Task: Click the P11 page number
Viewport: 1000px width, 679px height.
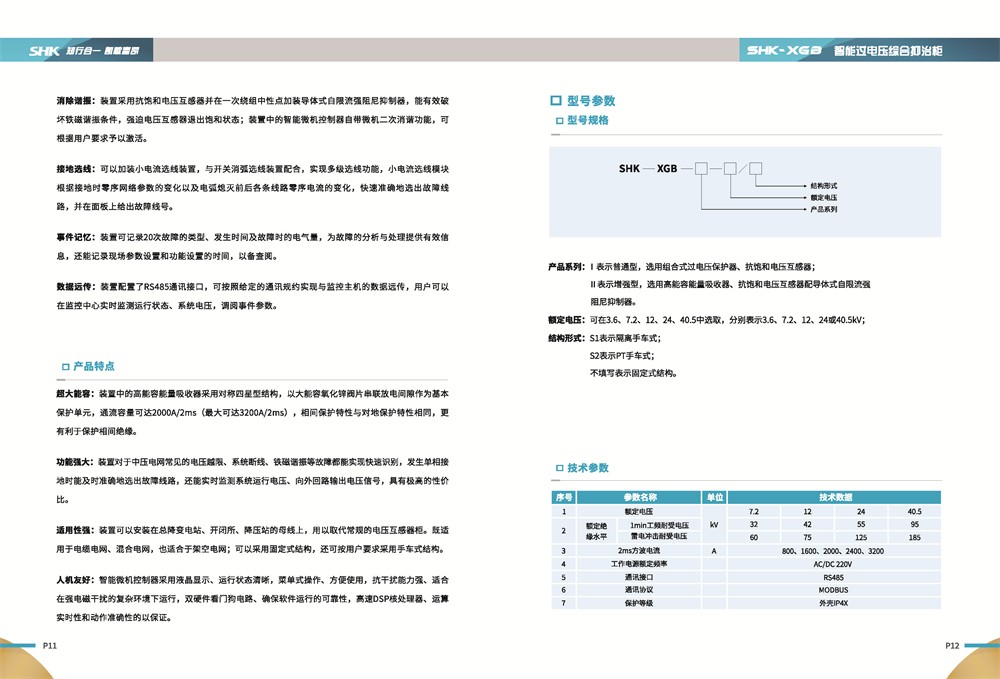Action: pos(50,645)
